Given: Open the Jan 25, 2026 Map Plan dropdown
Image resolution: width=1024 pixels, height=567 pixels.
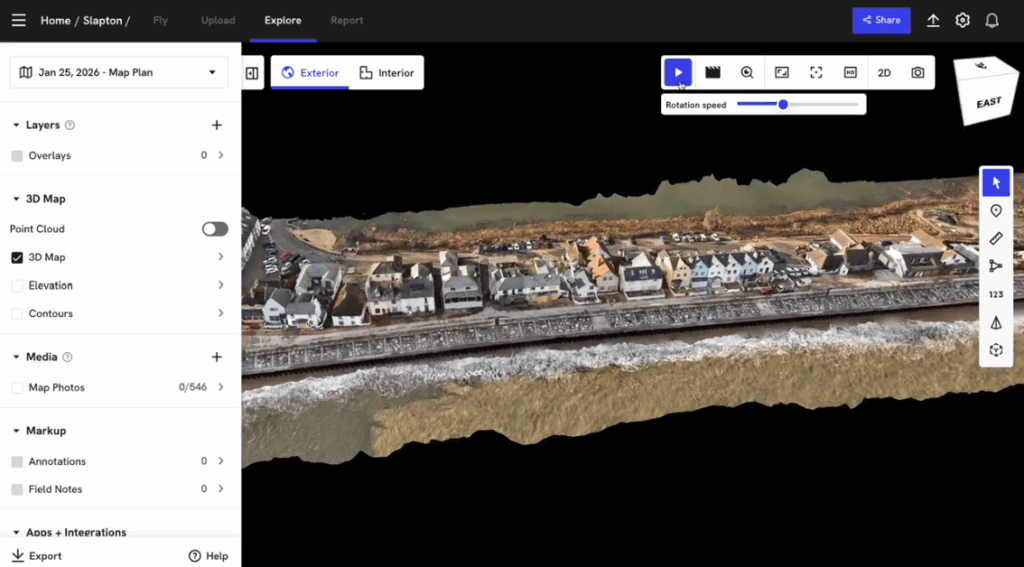Looking at the screenshot, I should (119, 72).
